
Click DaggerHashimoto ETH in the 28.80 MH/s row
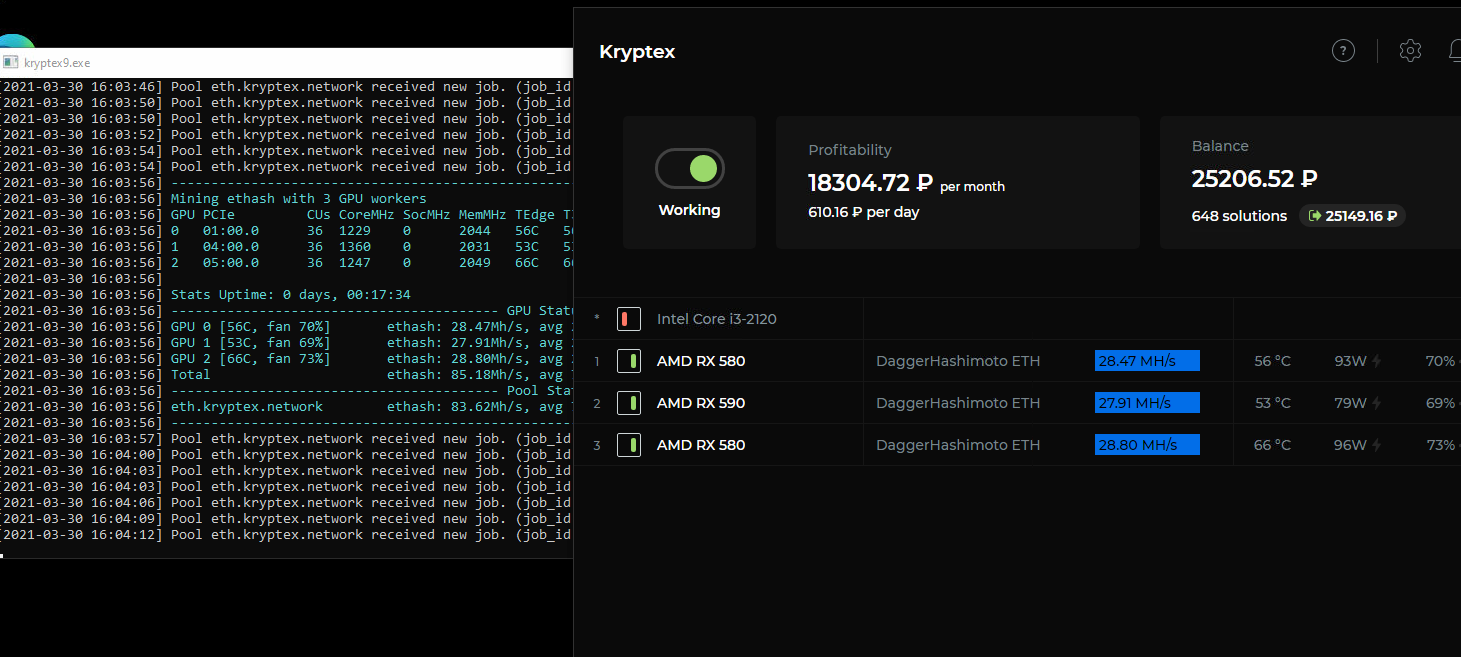coord(958,445)
